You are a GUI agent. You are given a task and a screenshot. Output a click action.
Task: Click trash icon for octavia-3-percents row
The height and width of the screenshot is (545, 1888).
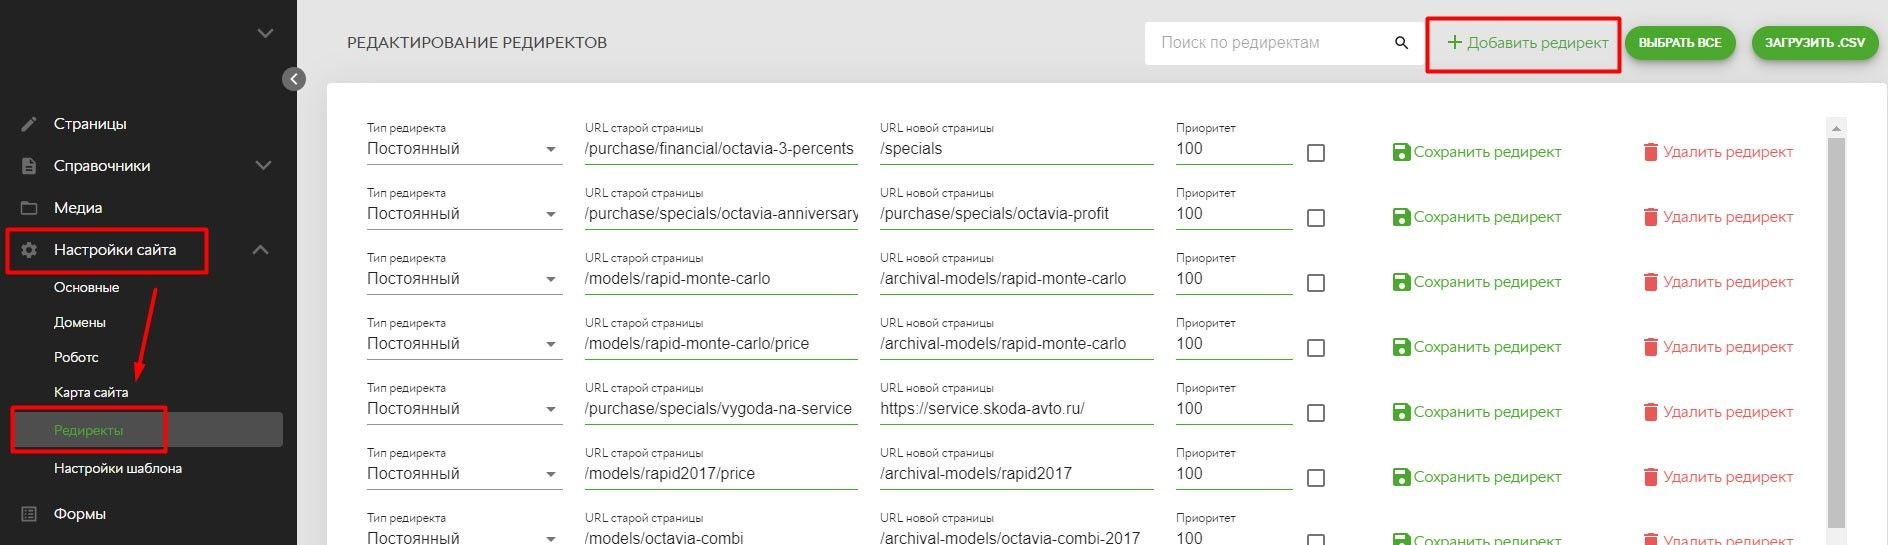point(1650,152)
